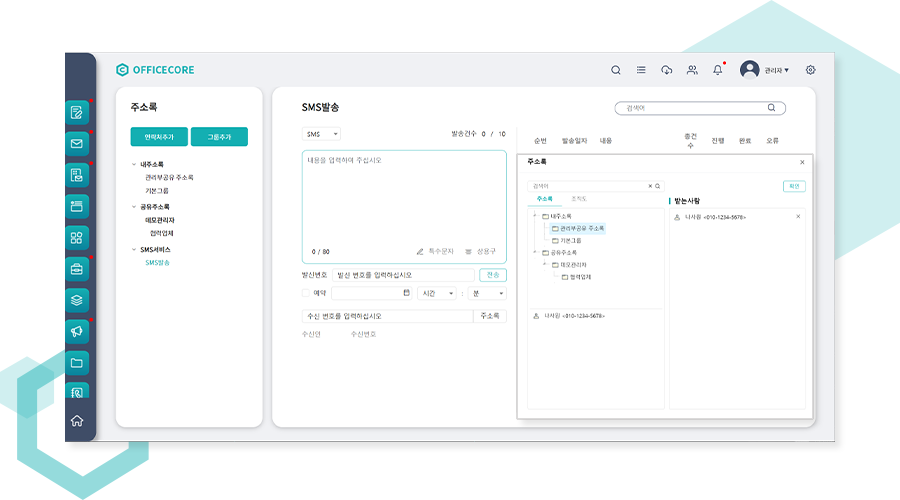Open the mail icon in left sidebar
The height and width of the screenshot is (500, 900).
pos(77,144)
